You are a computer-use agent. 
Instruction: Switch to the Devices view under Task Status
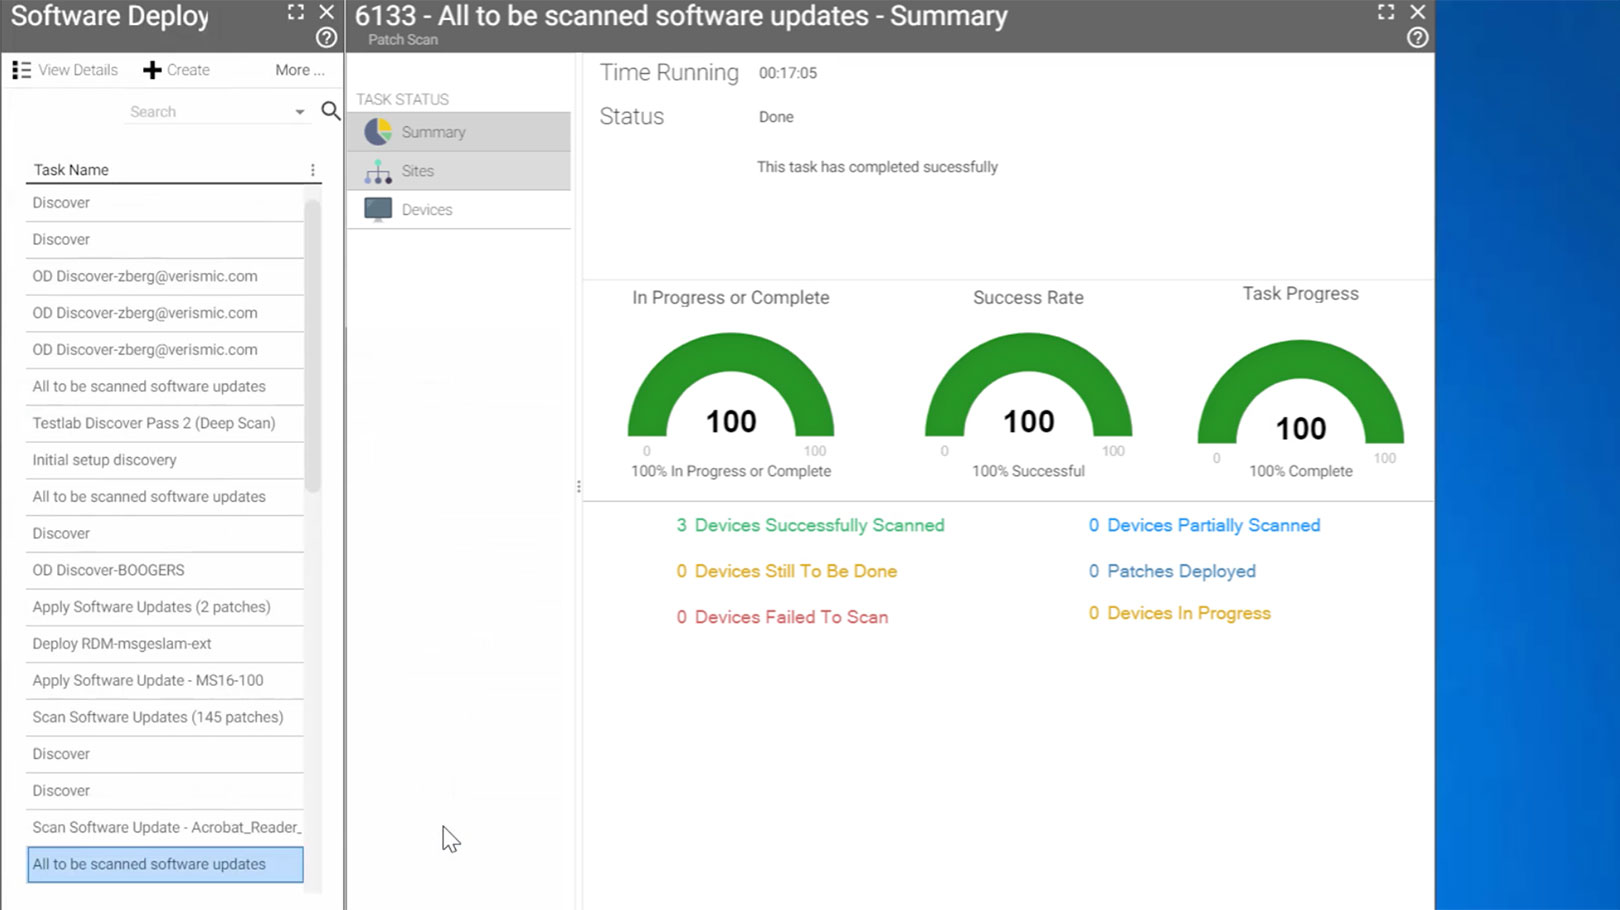tap(427, 209)
